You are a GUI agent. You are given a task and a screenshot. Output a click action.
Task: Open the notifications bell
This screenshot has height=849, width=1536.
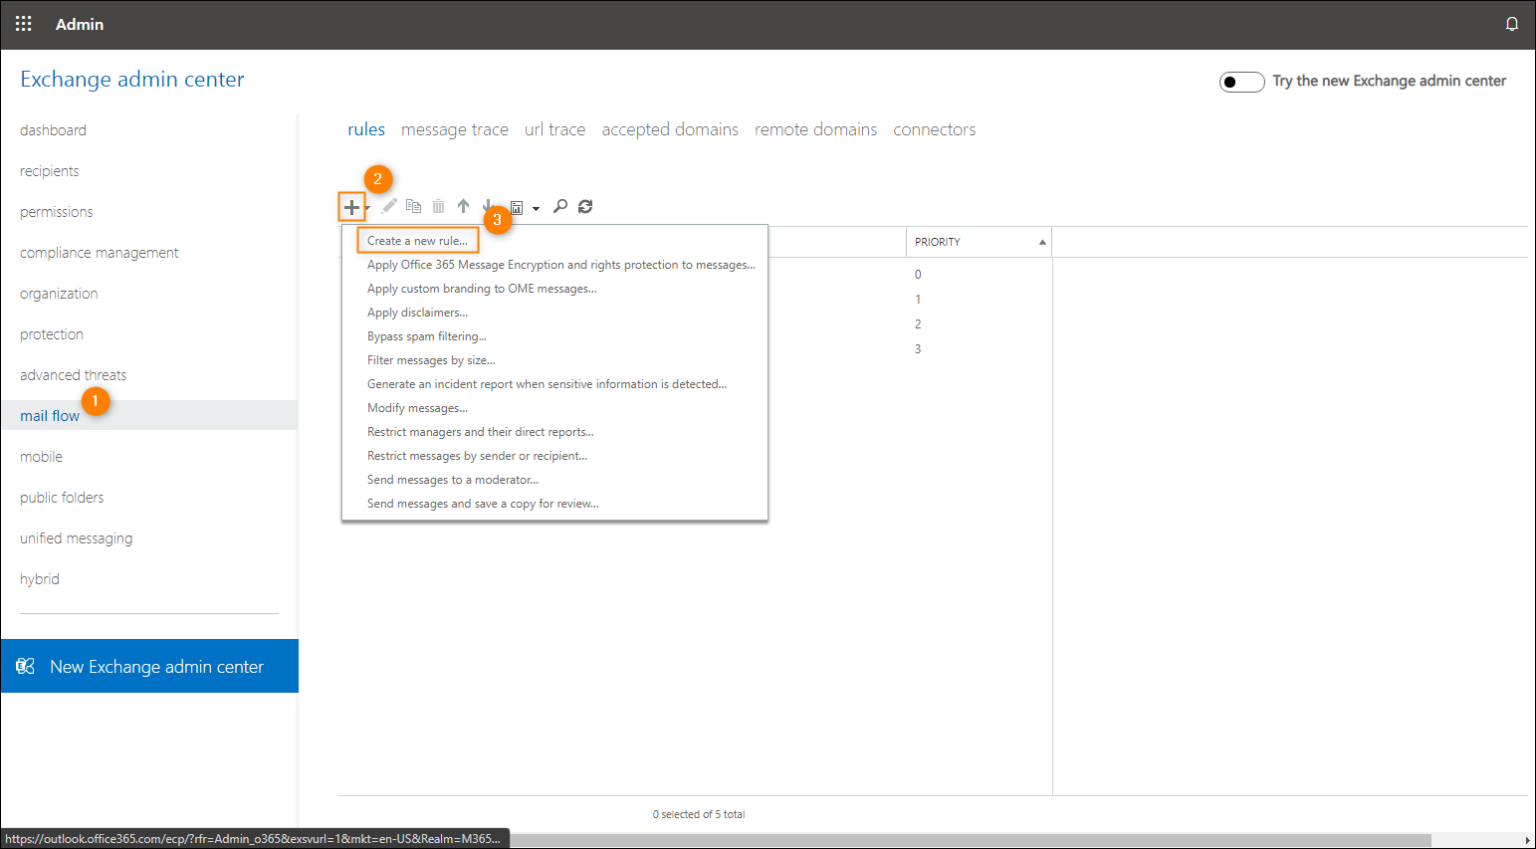click(x=1512, y=23)
